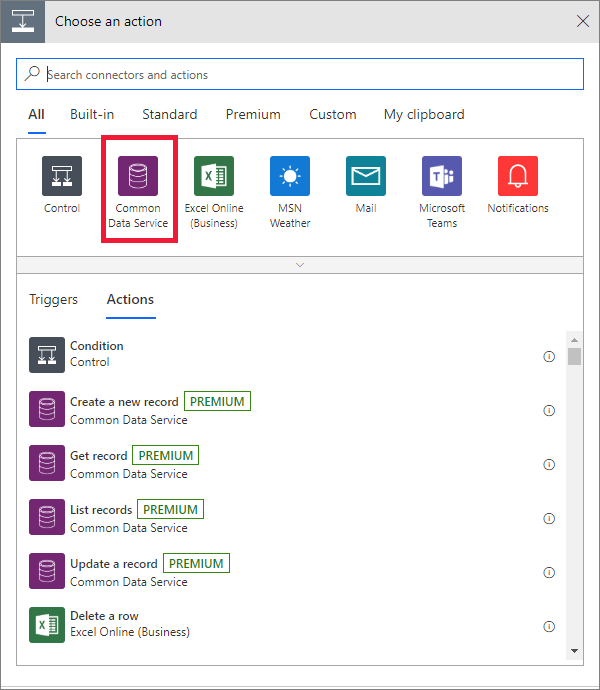
Task: Pick the Mail connector icon
Action: coord(366,176)
